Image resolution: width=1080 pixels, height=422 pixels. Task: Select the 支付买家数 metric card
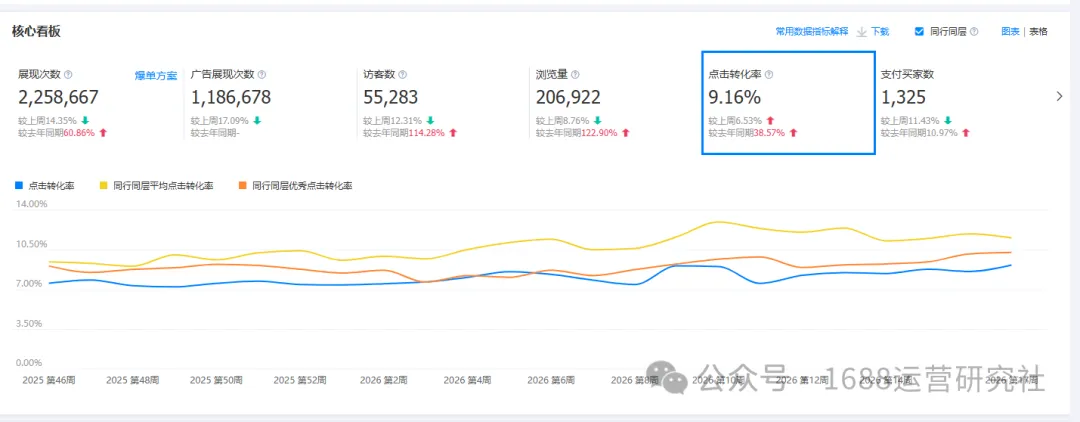point(962,103)
